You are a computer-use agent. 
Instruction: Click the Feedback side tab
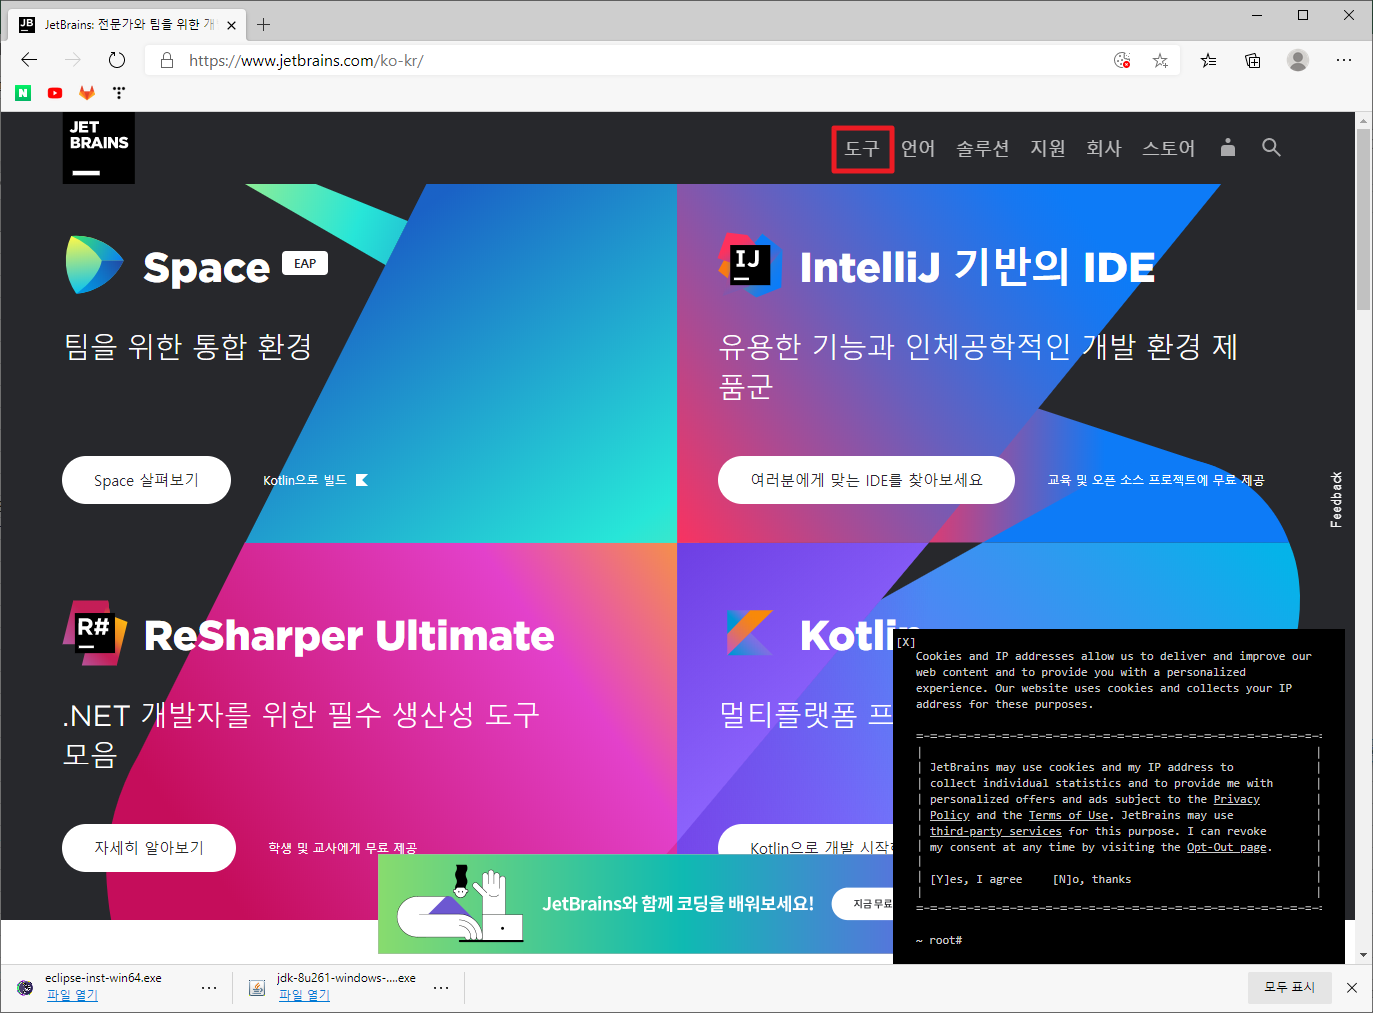pos(1336,500)
